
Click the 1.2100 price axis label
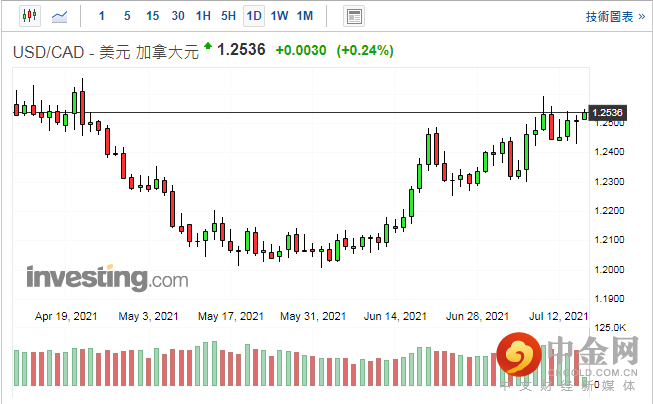(609, 240)
